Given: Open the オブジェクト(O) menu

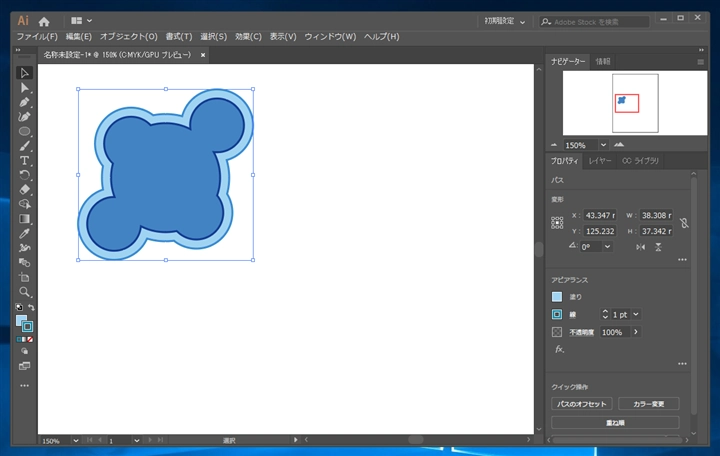Looking at the screenshot, I should tap(129, 37).
